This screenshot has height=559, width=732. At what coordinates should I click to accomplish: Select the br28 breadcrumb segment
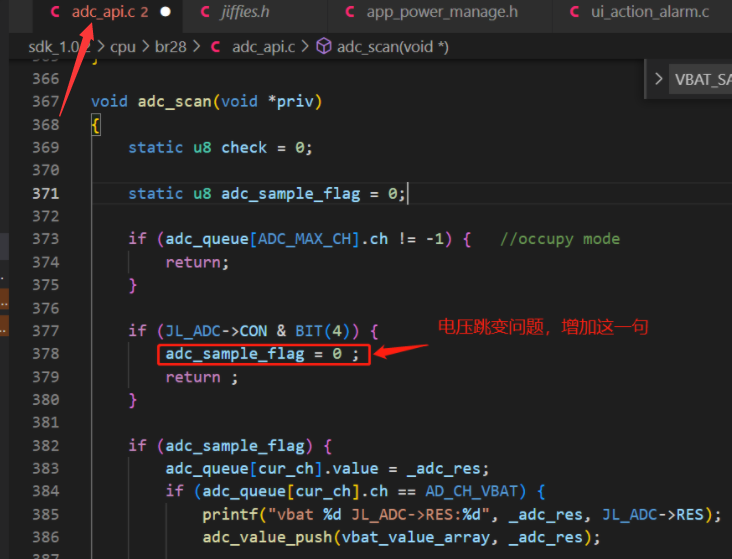(x=170, y=47)
